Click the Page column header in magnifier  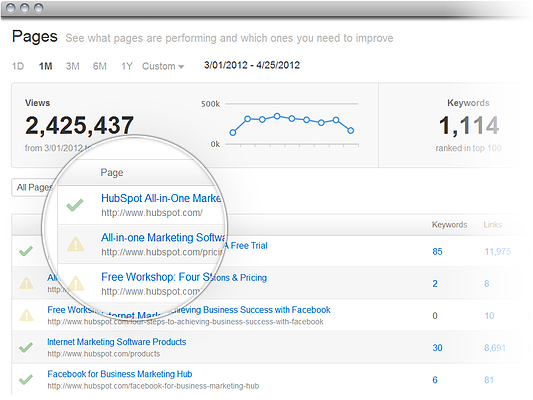point(112,173)
